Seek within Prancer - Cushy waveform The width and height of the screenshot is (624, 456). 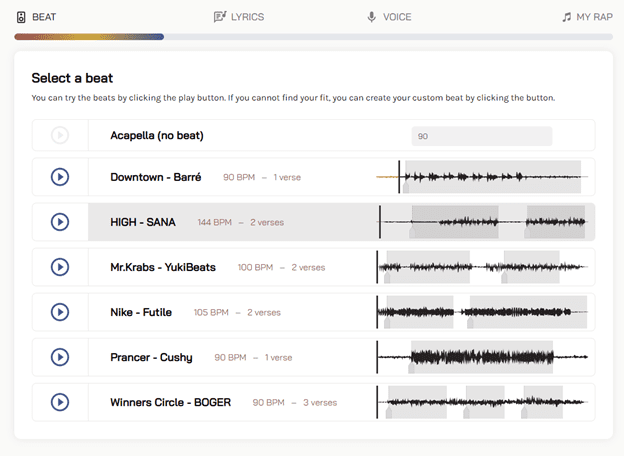(x=485, y=357)
